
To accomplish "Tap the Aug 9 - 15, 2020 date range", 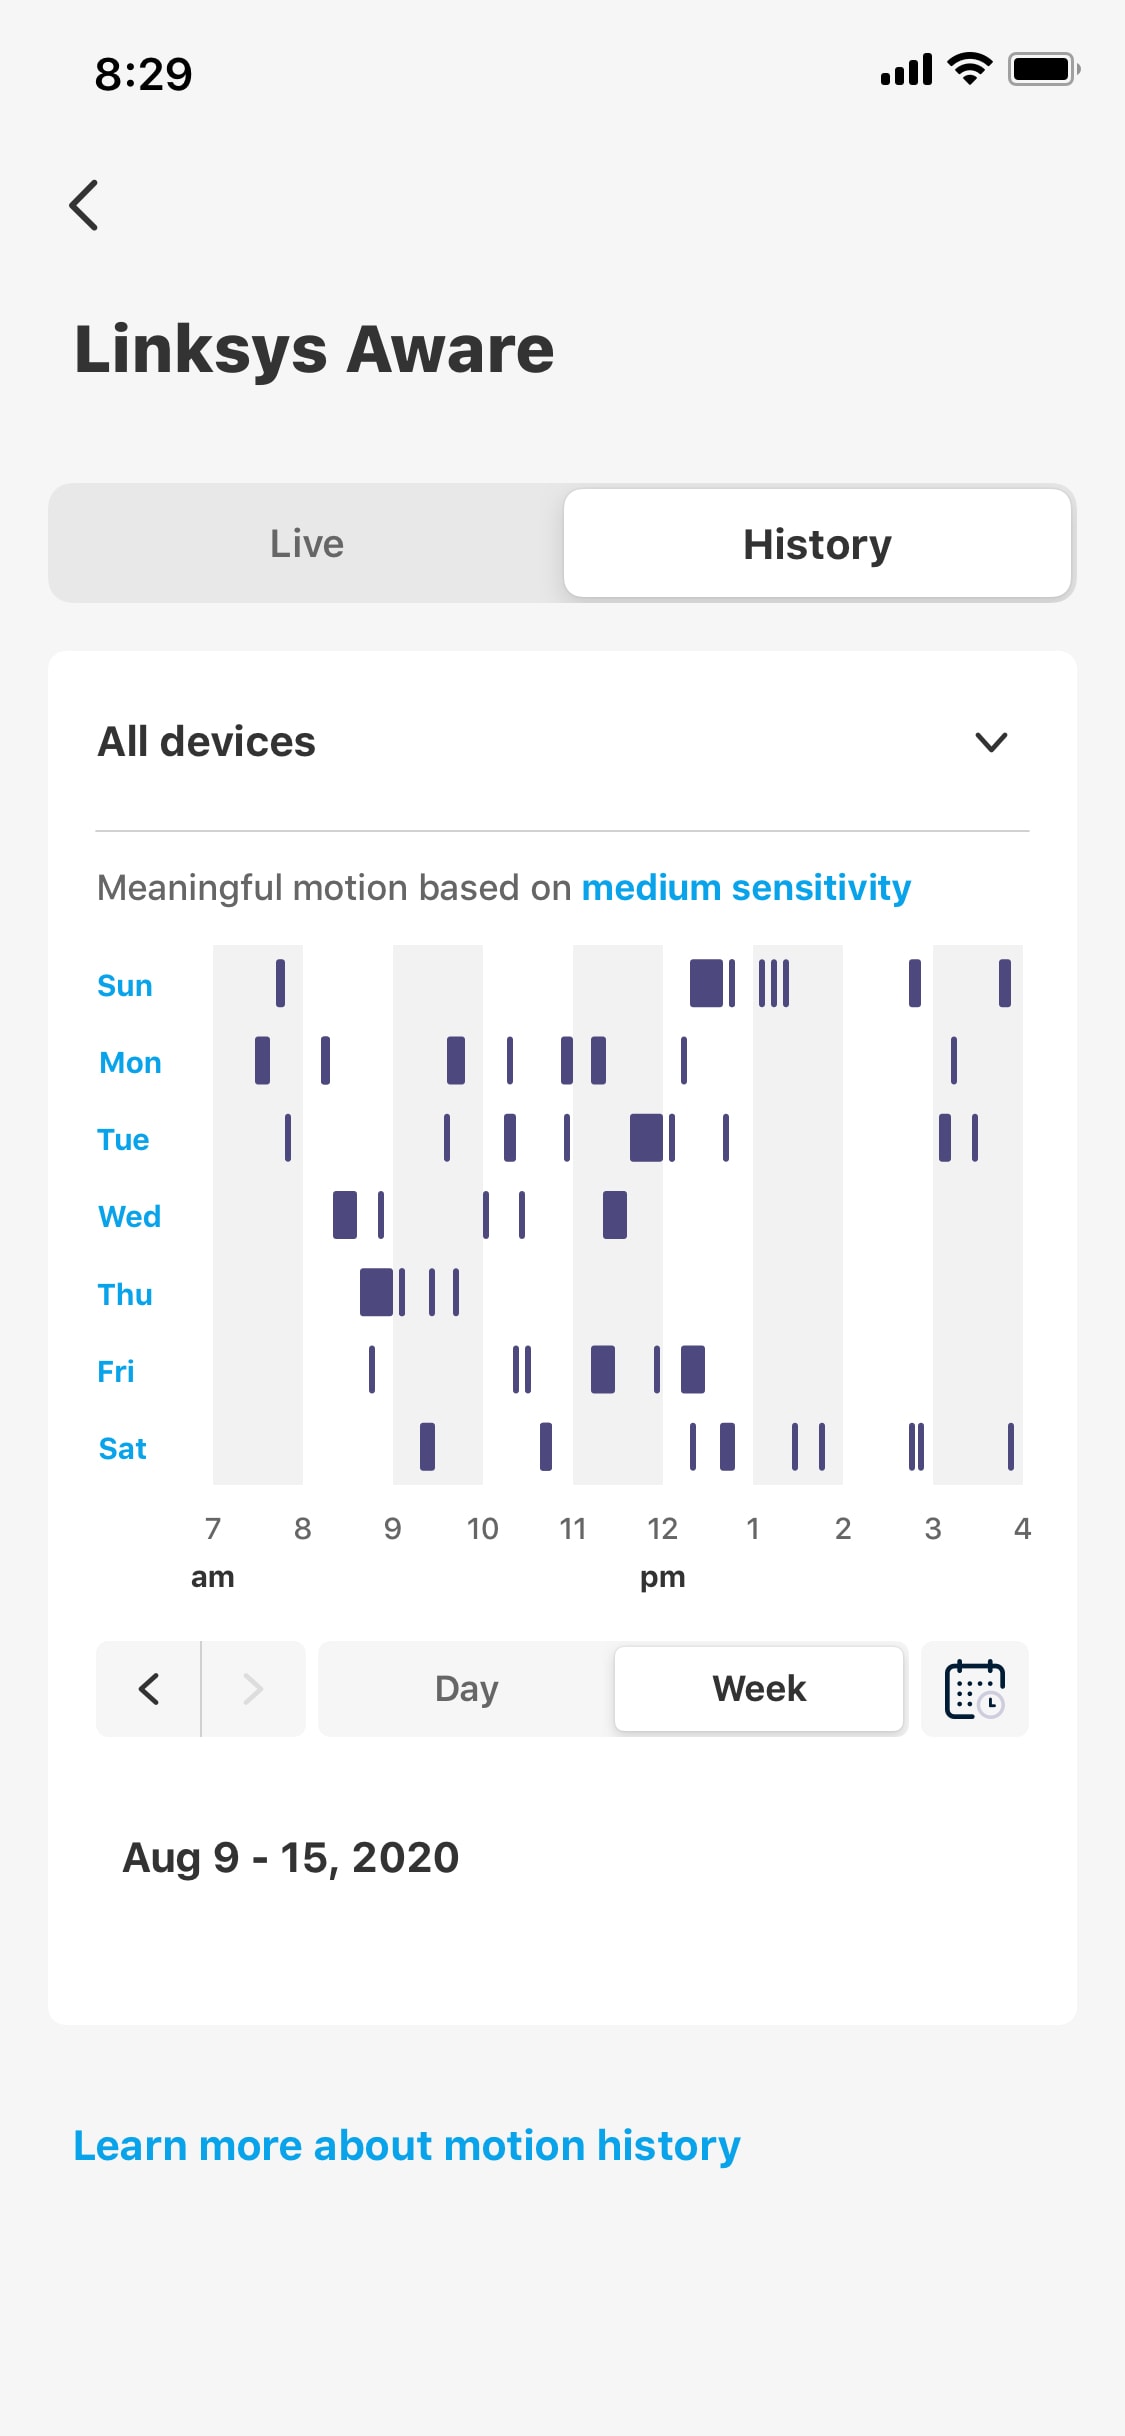I will (291, 1858).
